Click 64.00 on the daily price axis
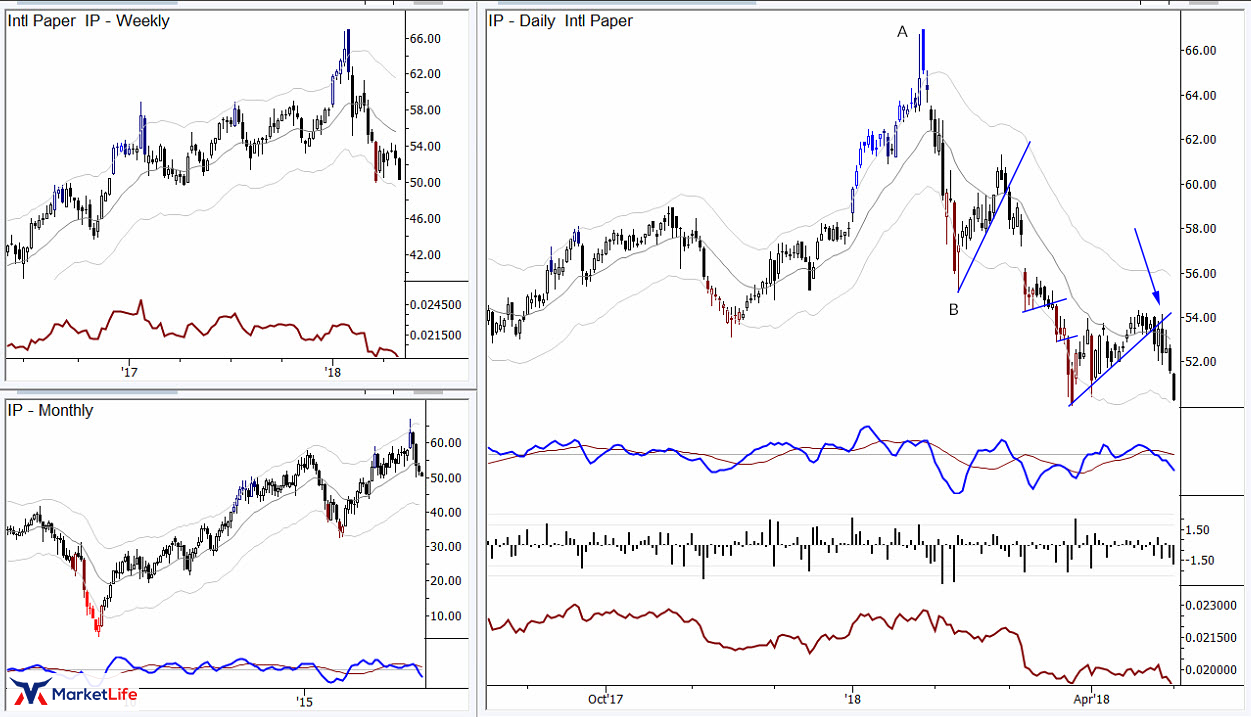 coord(1199,95)
